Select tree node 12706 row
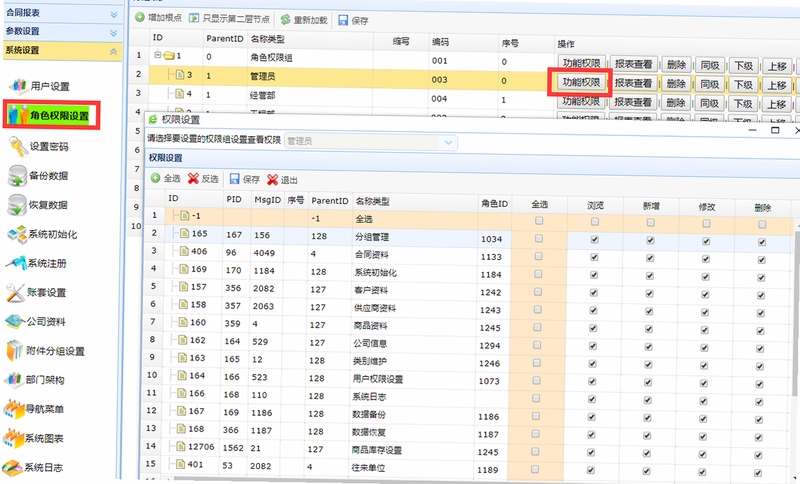This screenshot has width=800, height=484. click(467, 449)
